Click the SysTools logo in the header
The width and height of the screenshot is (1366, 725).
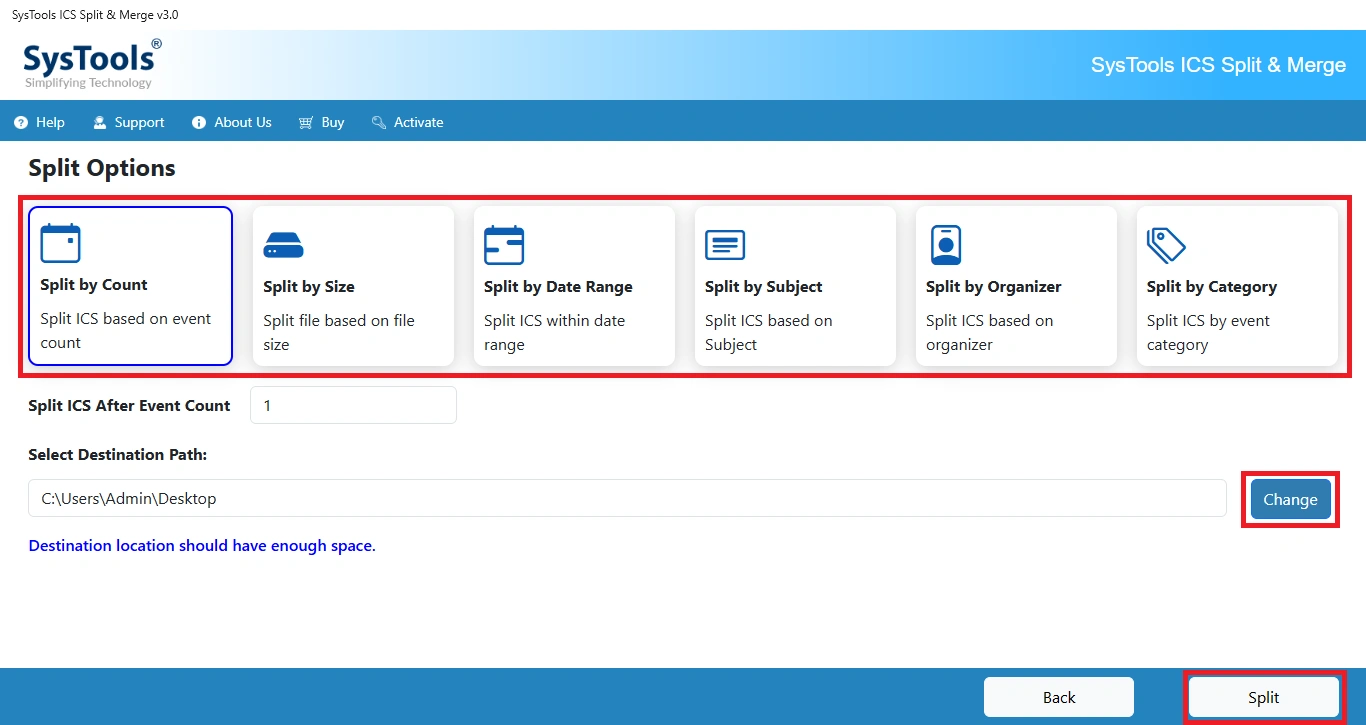tap(92, 64)
